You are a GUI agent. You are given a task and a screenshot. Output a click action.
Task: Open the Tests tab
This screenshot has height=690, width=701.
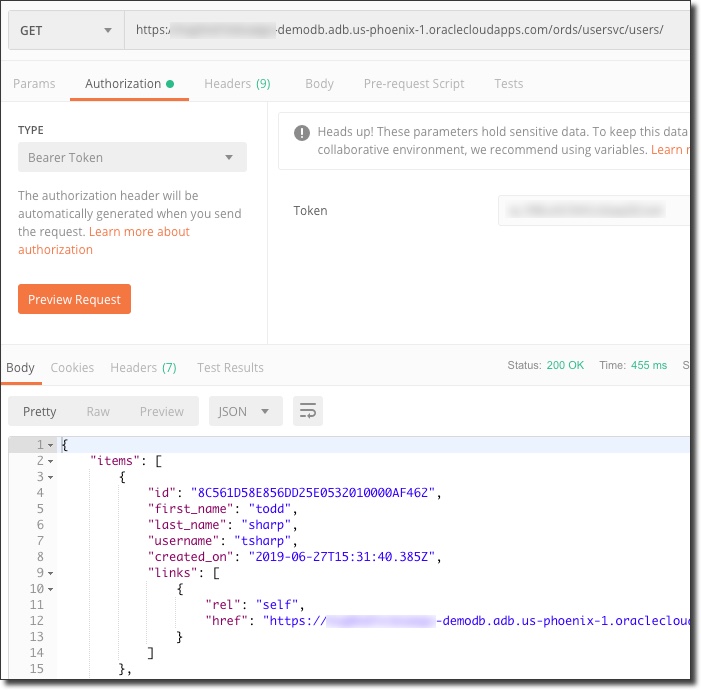tap(508, 84)
